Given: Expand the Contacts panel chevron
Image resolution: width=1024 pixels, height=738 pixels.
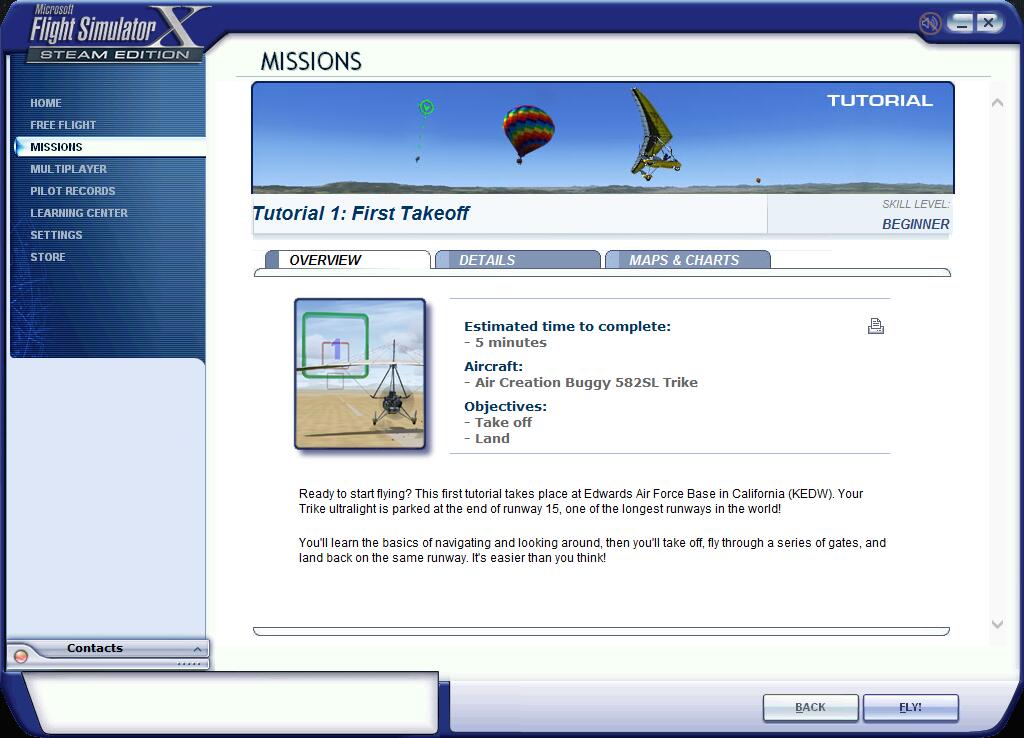Looking at the screenshot, I should [x=197, y=649].
